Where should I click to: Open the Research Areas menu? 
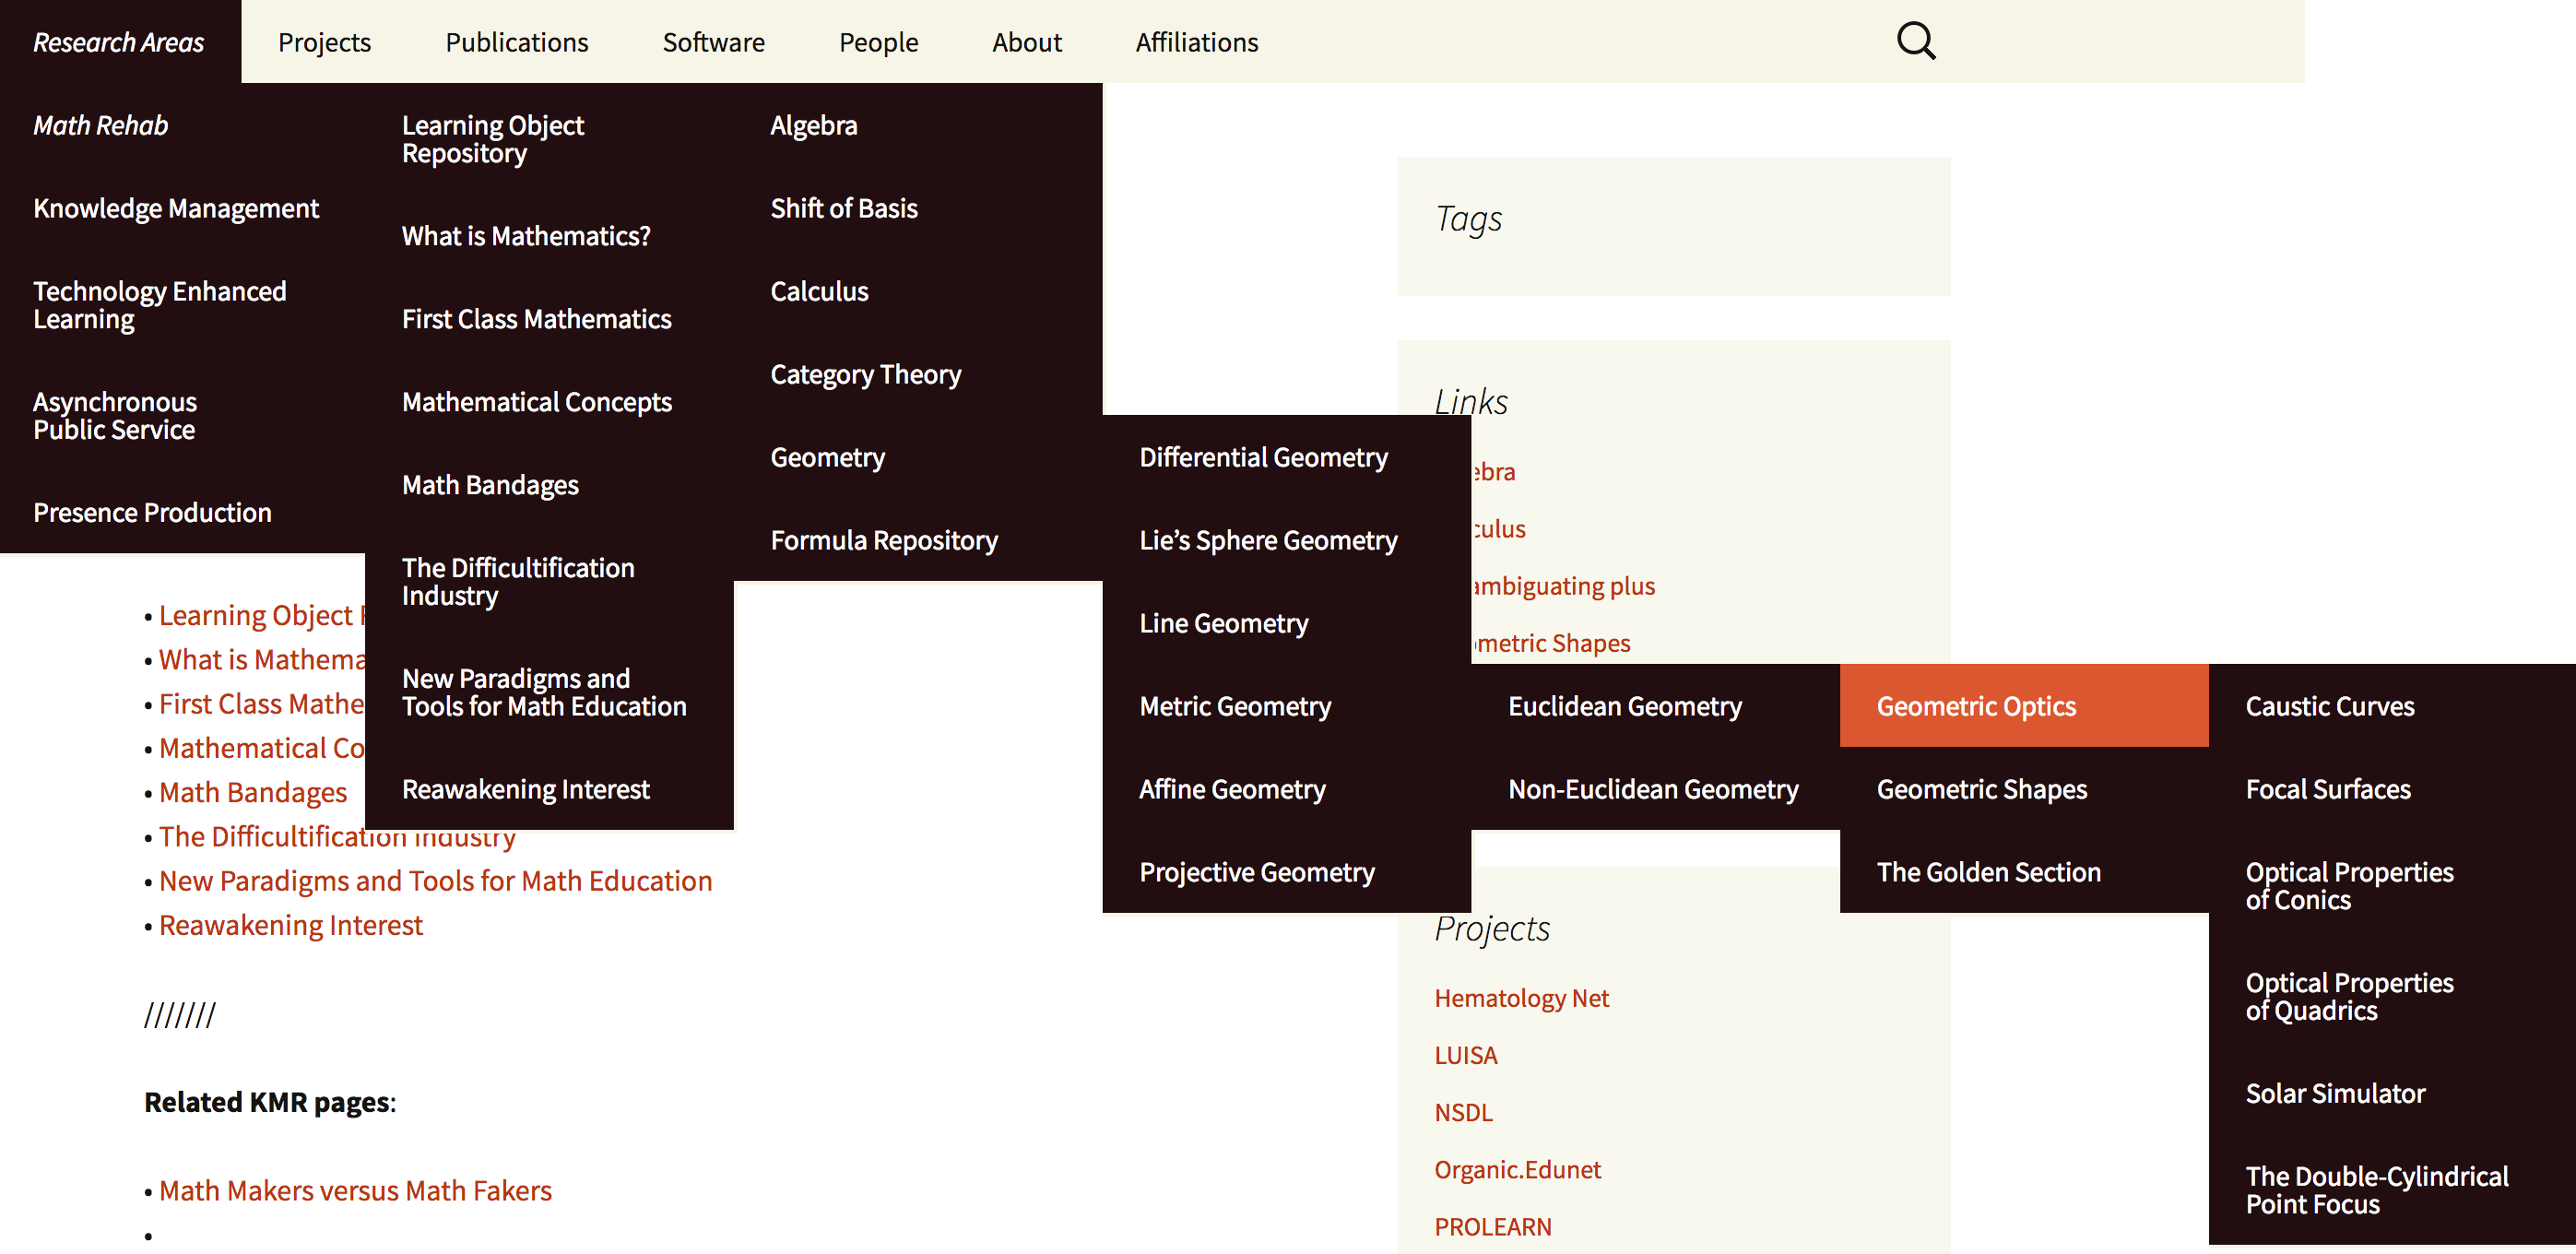coord(118,42)
